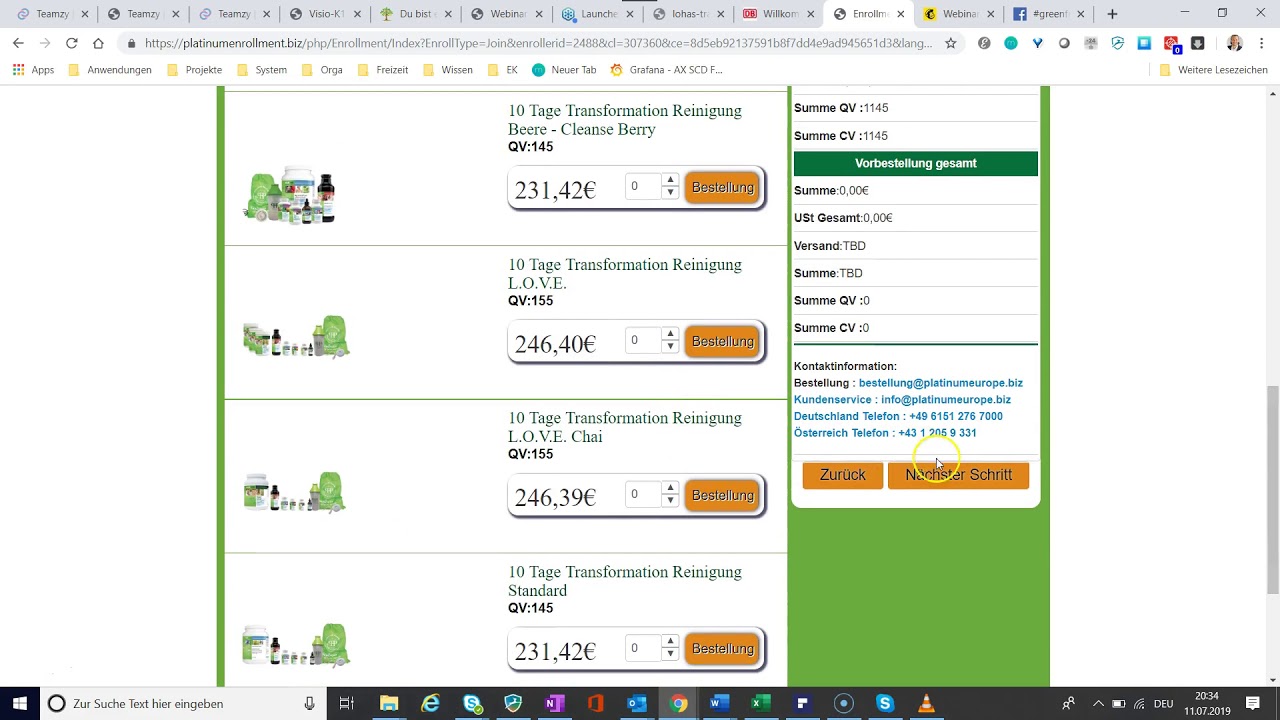The image size is (1280, 720).
Task: Click Bestellung for L.O.V.E. Chai
Action: pos(722,495)
